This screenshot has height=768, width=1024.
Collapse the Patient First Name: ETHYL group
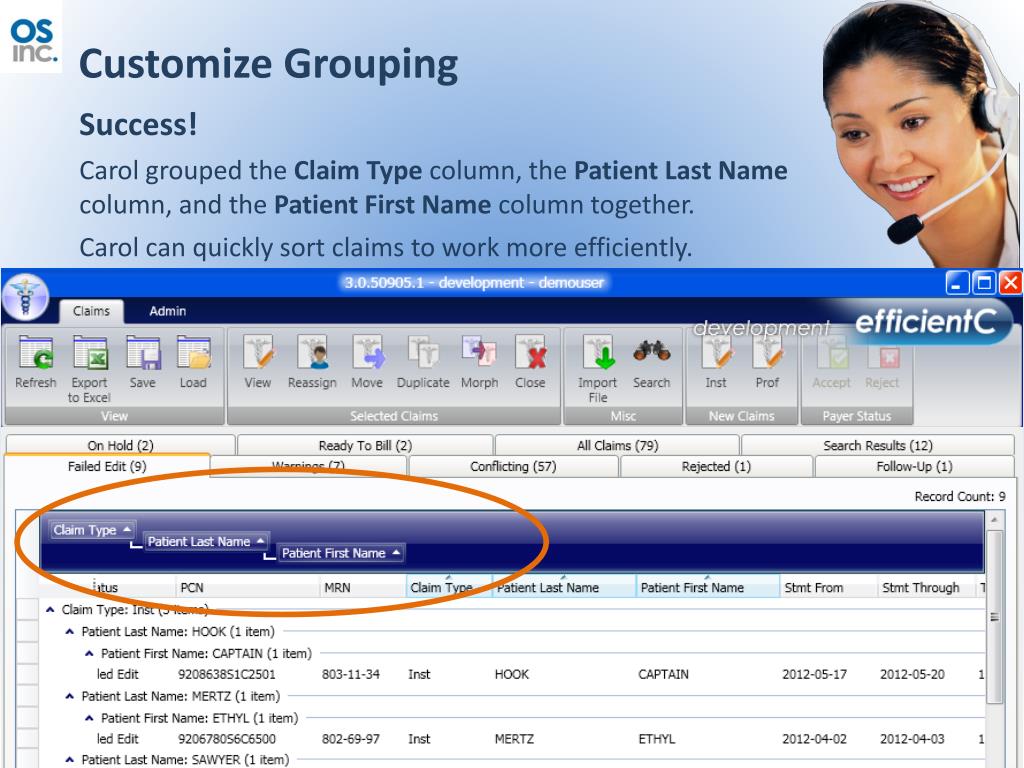click(x=89, y=718)
